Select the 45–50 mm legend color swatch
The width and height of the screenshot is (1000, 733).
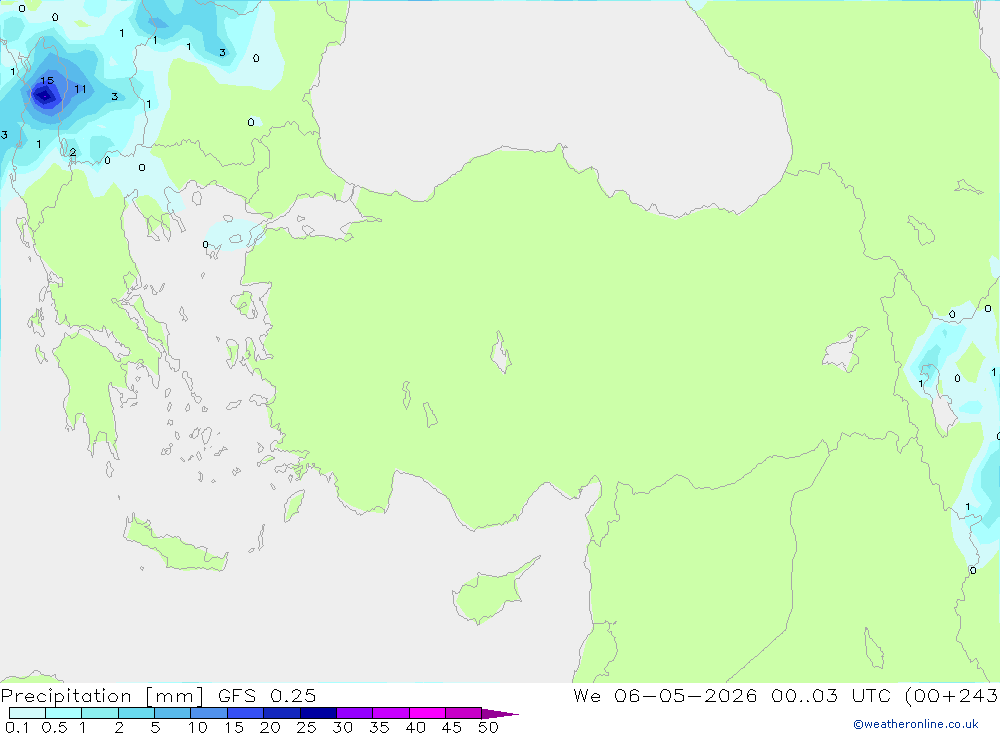click(463, 713)
